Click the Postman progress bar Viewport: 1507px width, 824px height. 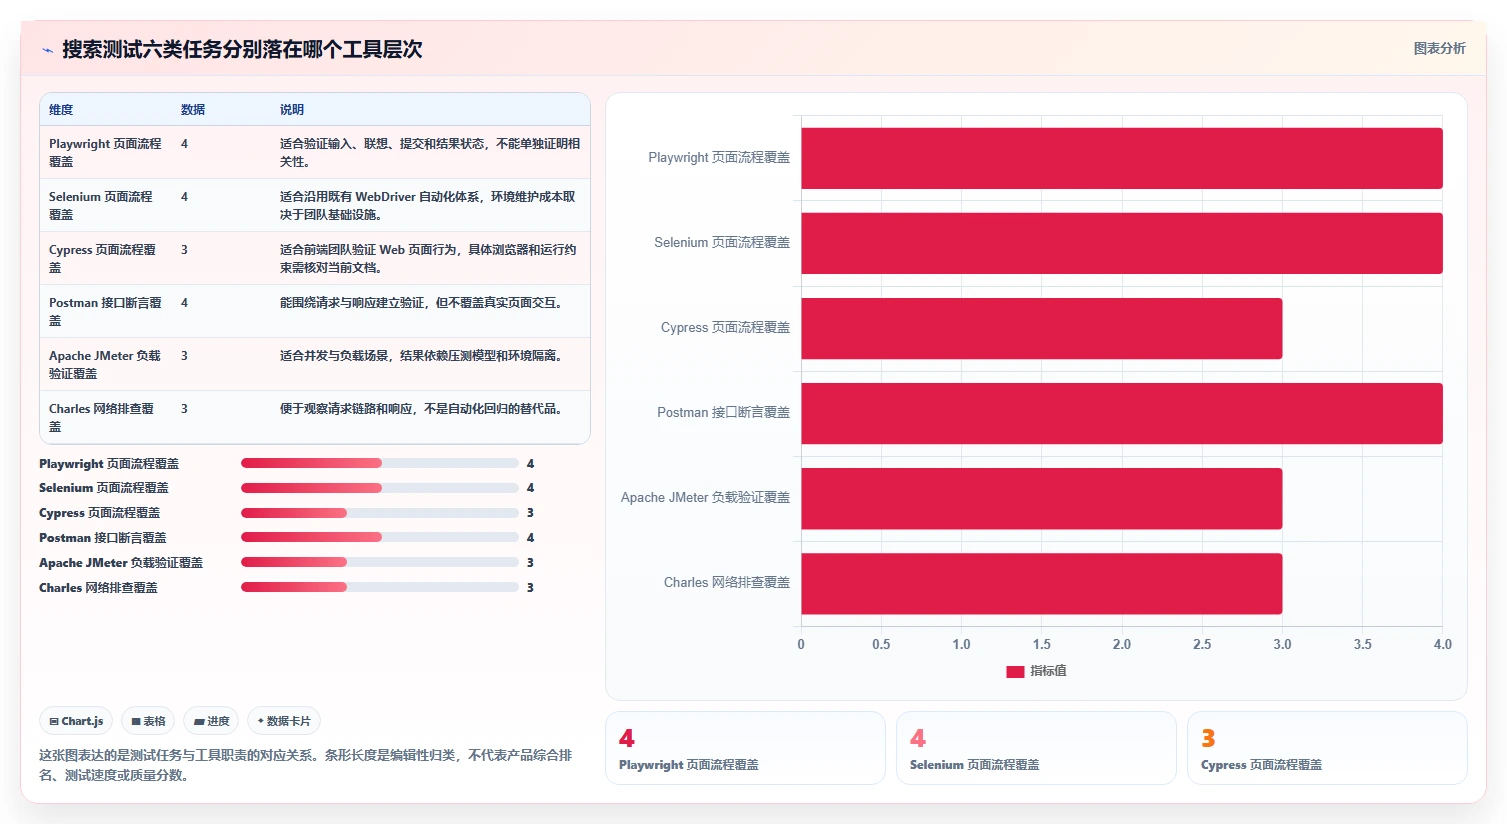[380, 537]
